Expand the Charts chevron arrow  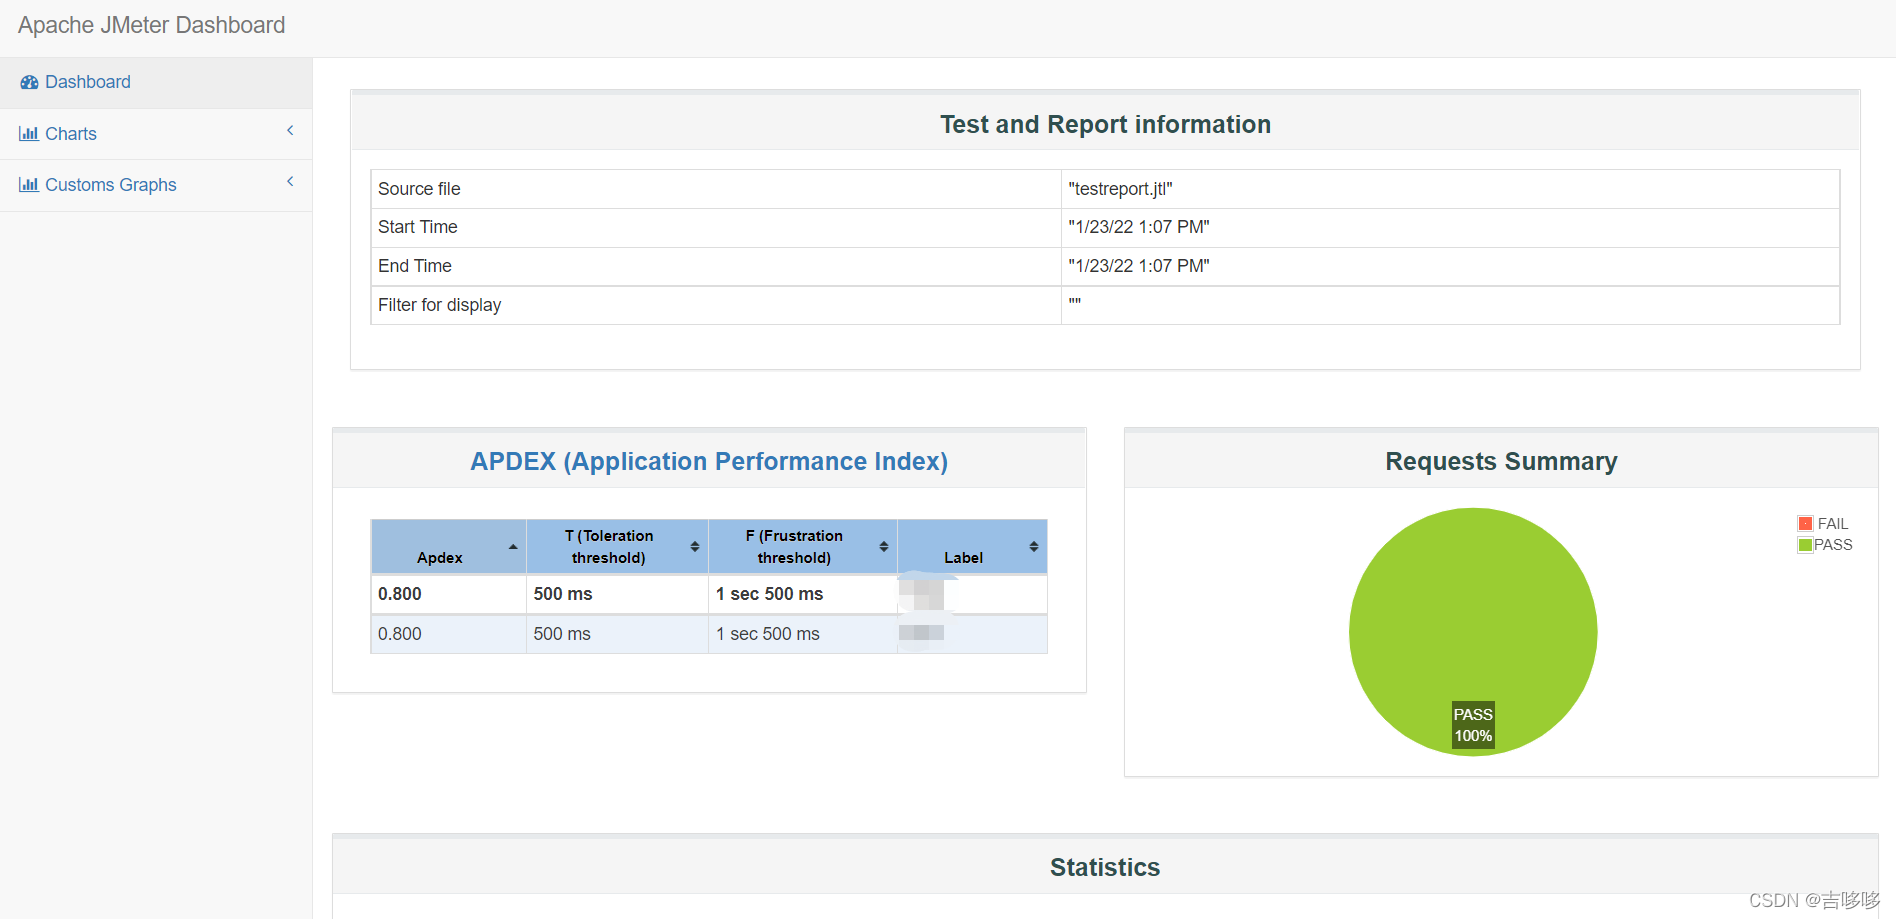(x=290, y=131)
